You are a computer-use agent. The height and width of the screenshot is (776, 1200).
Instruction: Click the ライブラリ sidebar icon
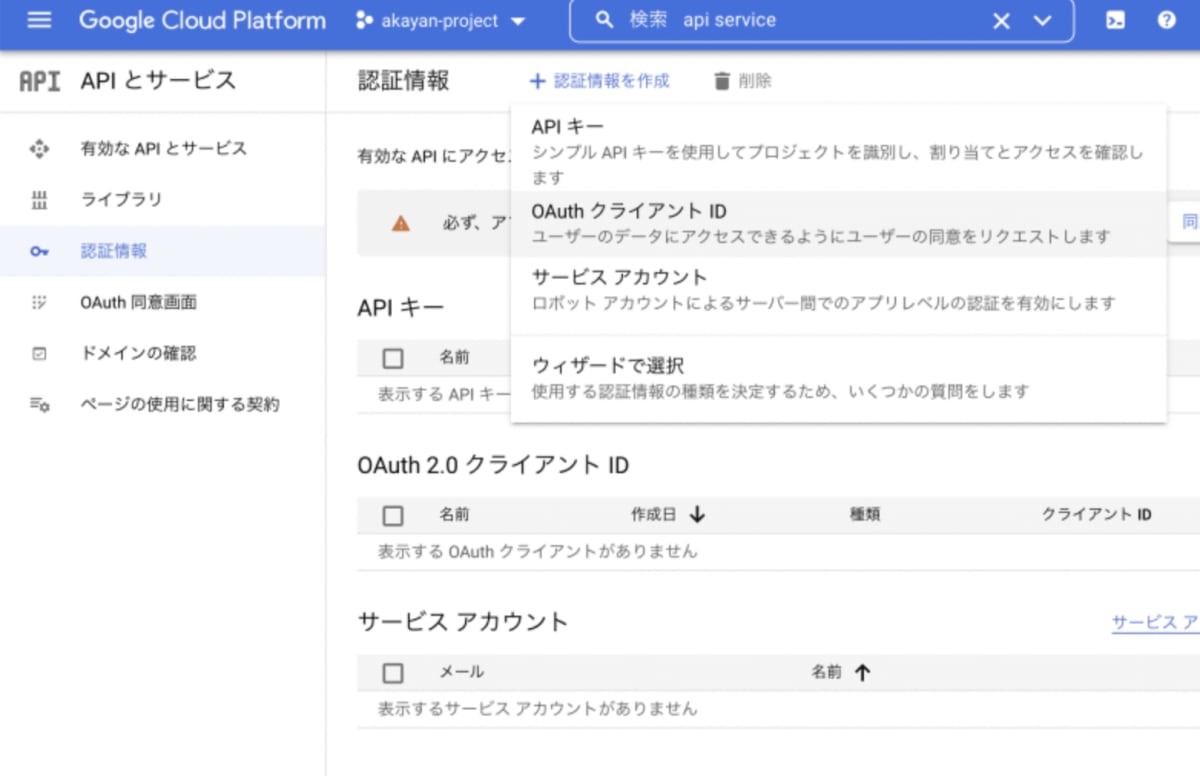pyautogui.click(x=39, y=200)
